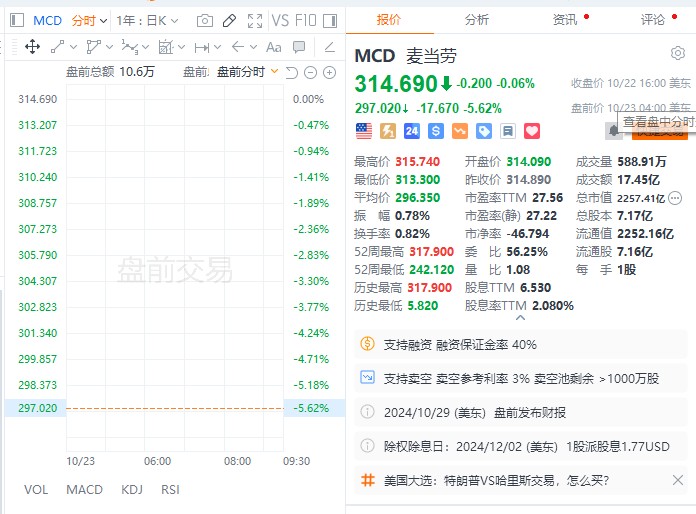Expand the line tool options arrow
The image size is (696, 514).
[x=74, y=47]
